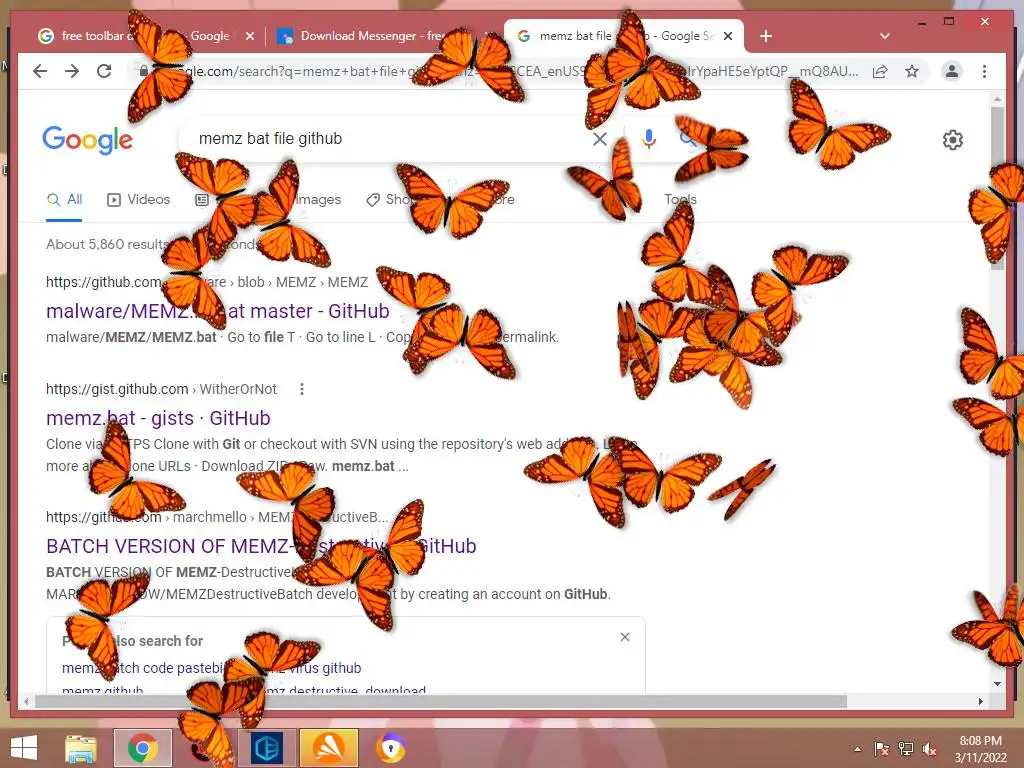Bookmark this tab with the star icon
The height and width of the screenshot is (768, 1024).
912,71
